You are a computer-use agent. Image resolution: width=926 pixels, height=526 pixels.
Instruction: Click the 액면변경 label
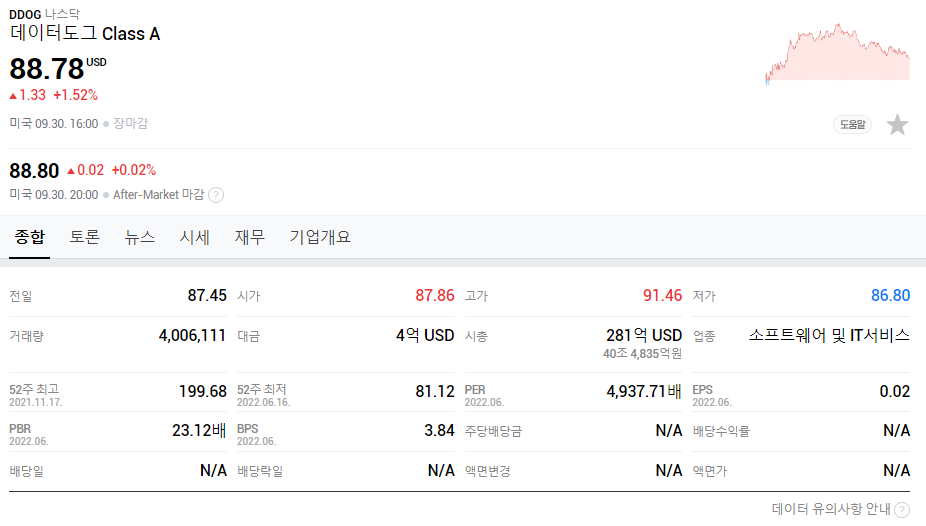(x=487, y=472)
